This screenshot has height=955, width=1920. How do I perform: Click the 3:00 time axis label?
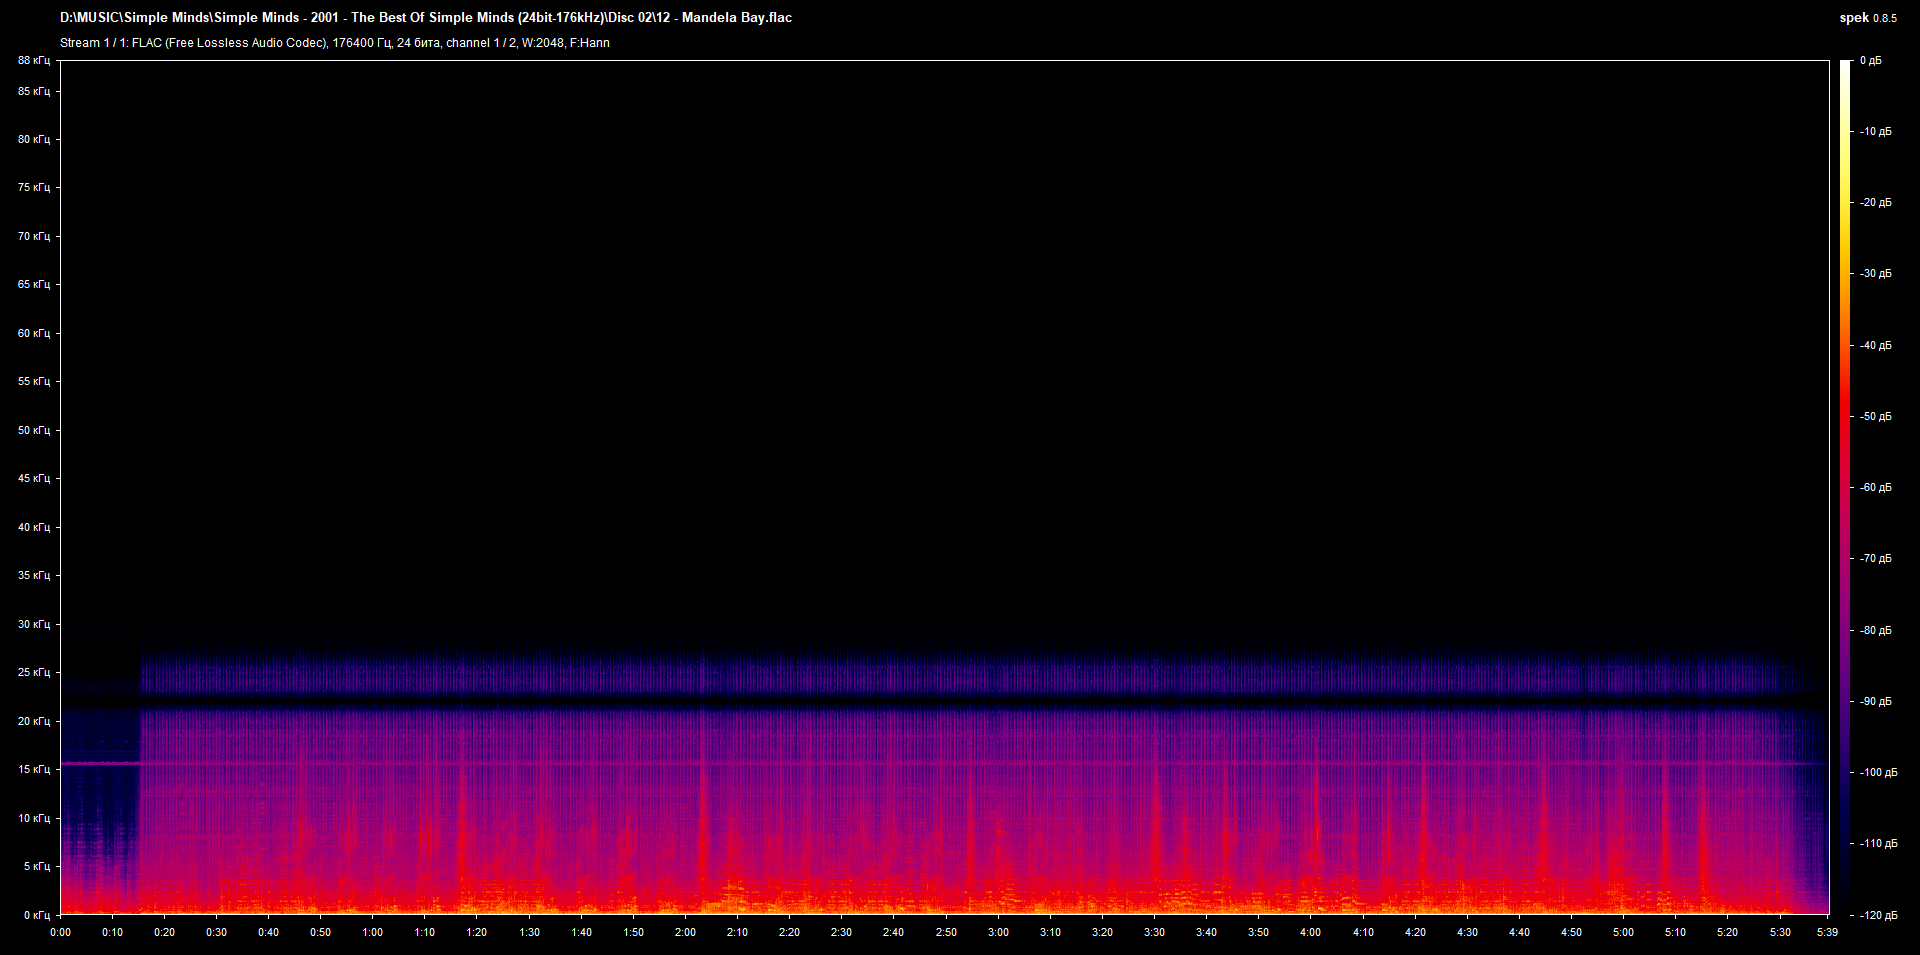click(x=998, y=932)
